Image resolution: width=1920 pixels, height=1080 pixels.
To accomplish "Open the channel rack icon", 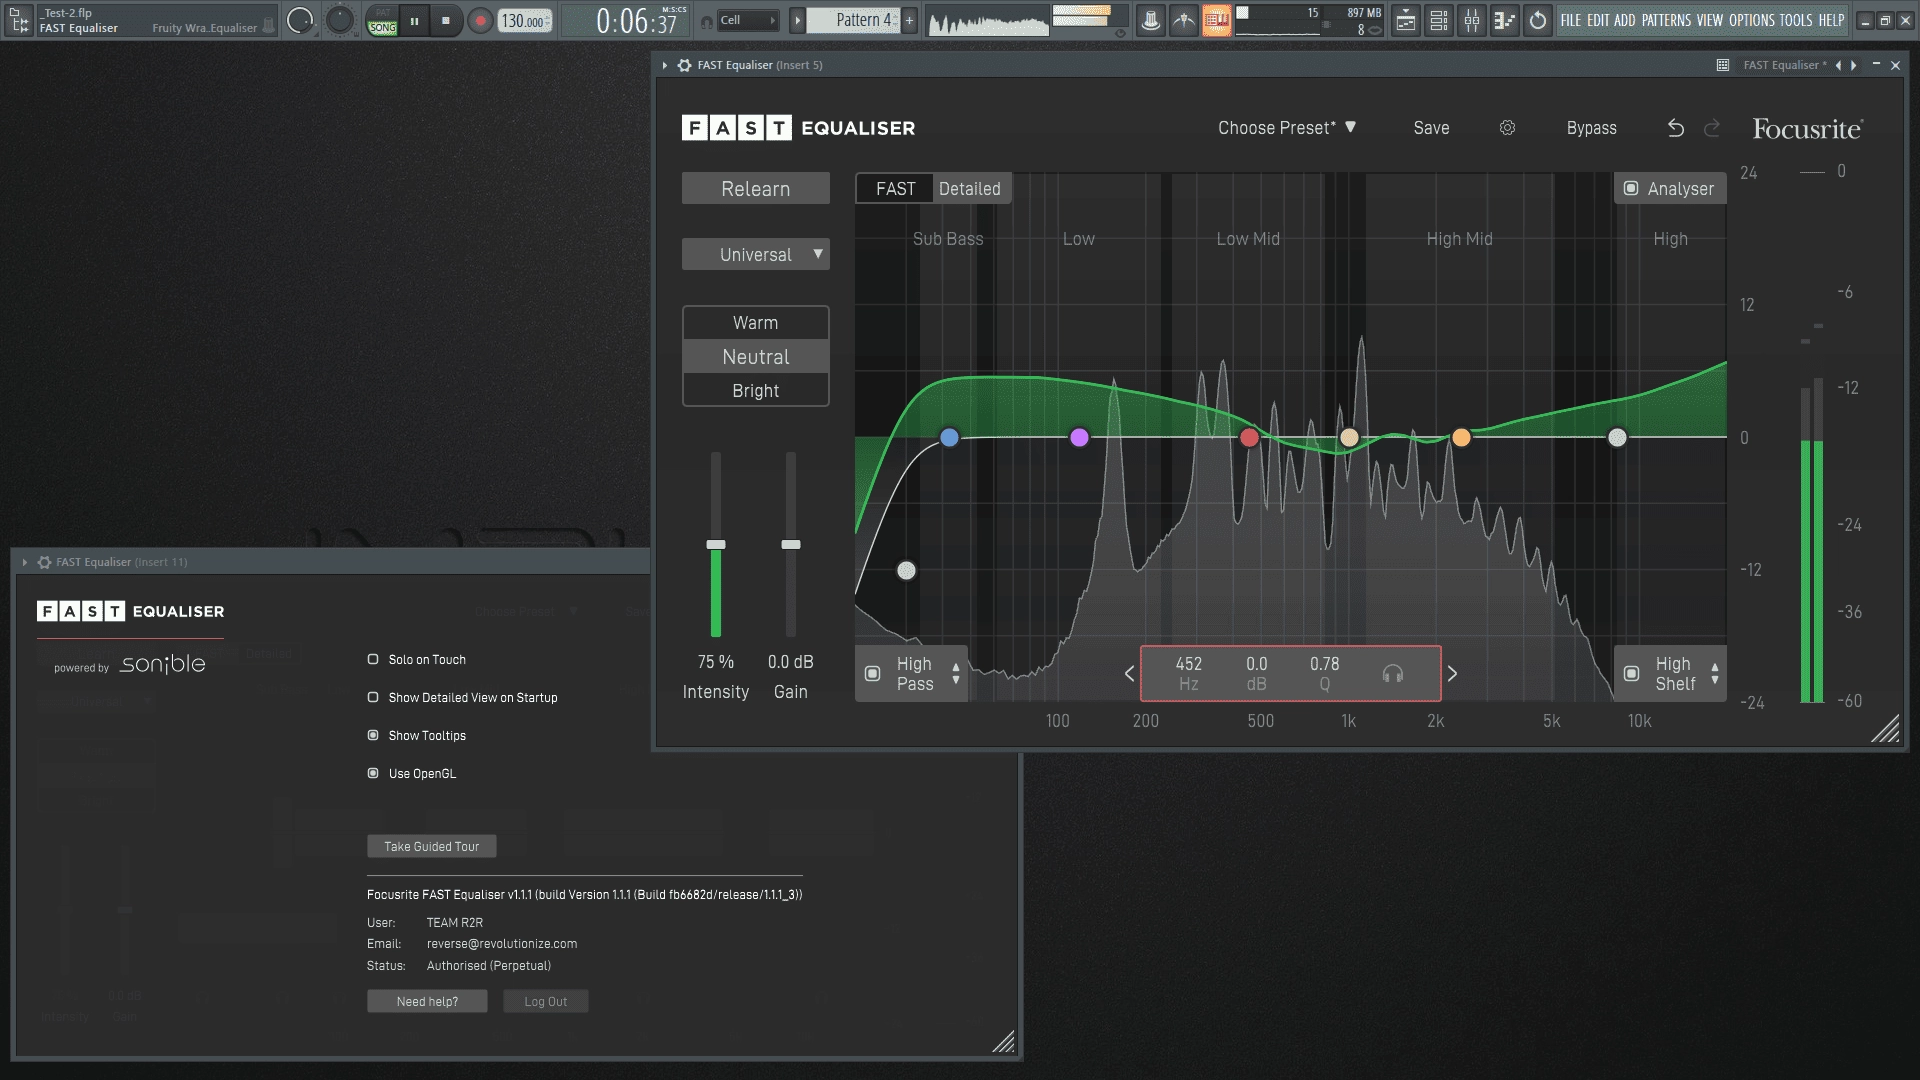I will pyautogui.click(x=1439, y=20).
